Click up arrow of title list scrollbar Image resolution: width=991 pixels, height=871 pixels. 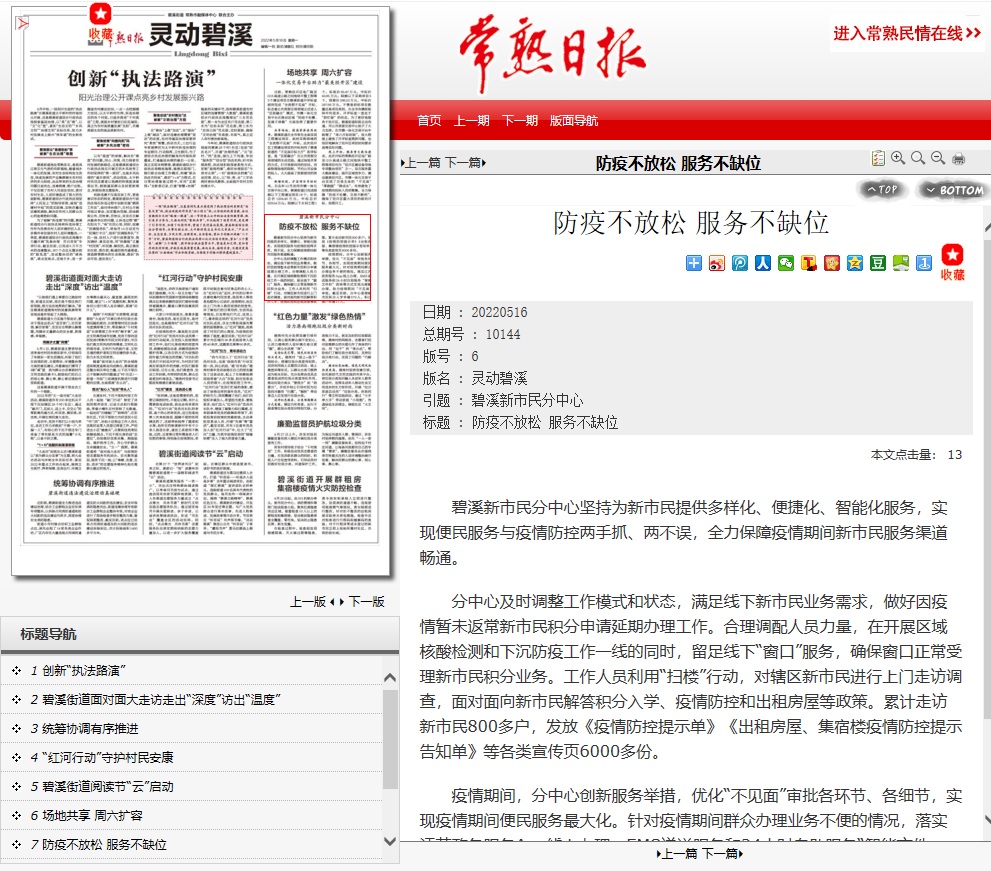coord(390,678)
